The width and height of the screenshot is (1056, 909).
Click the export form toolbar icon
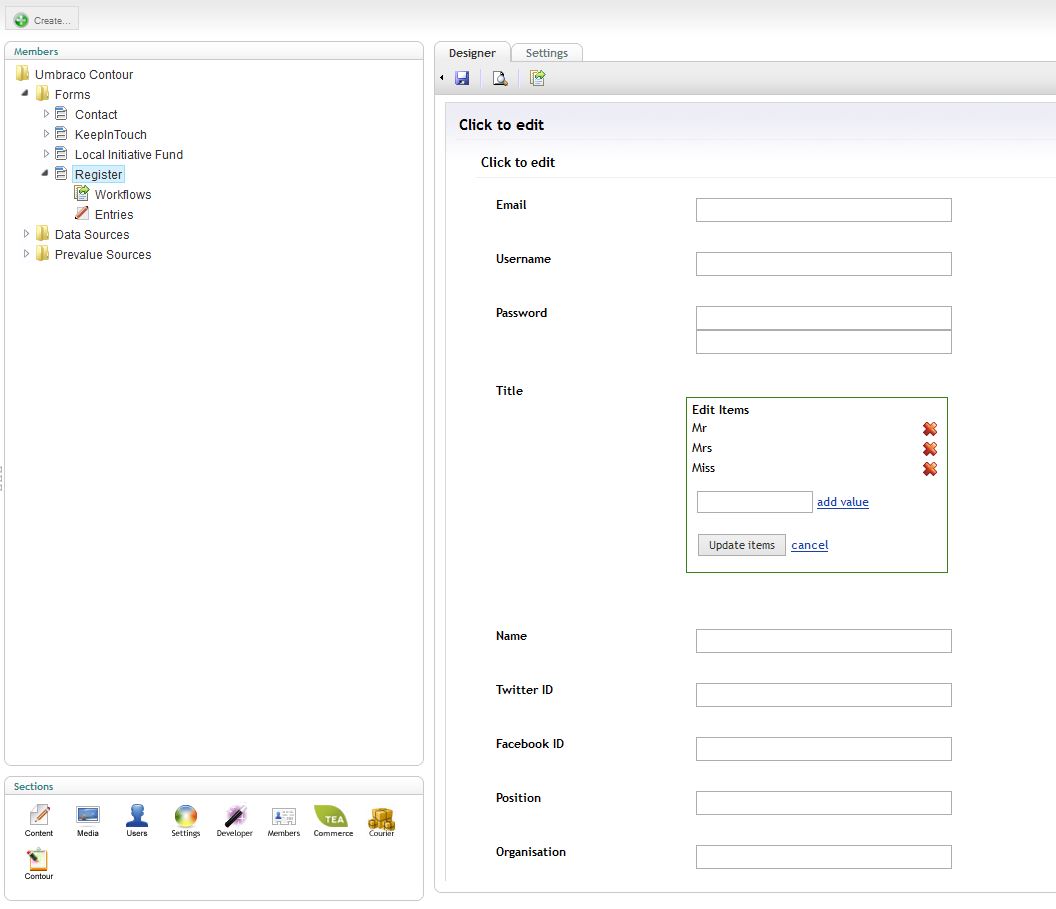point(537,78)
